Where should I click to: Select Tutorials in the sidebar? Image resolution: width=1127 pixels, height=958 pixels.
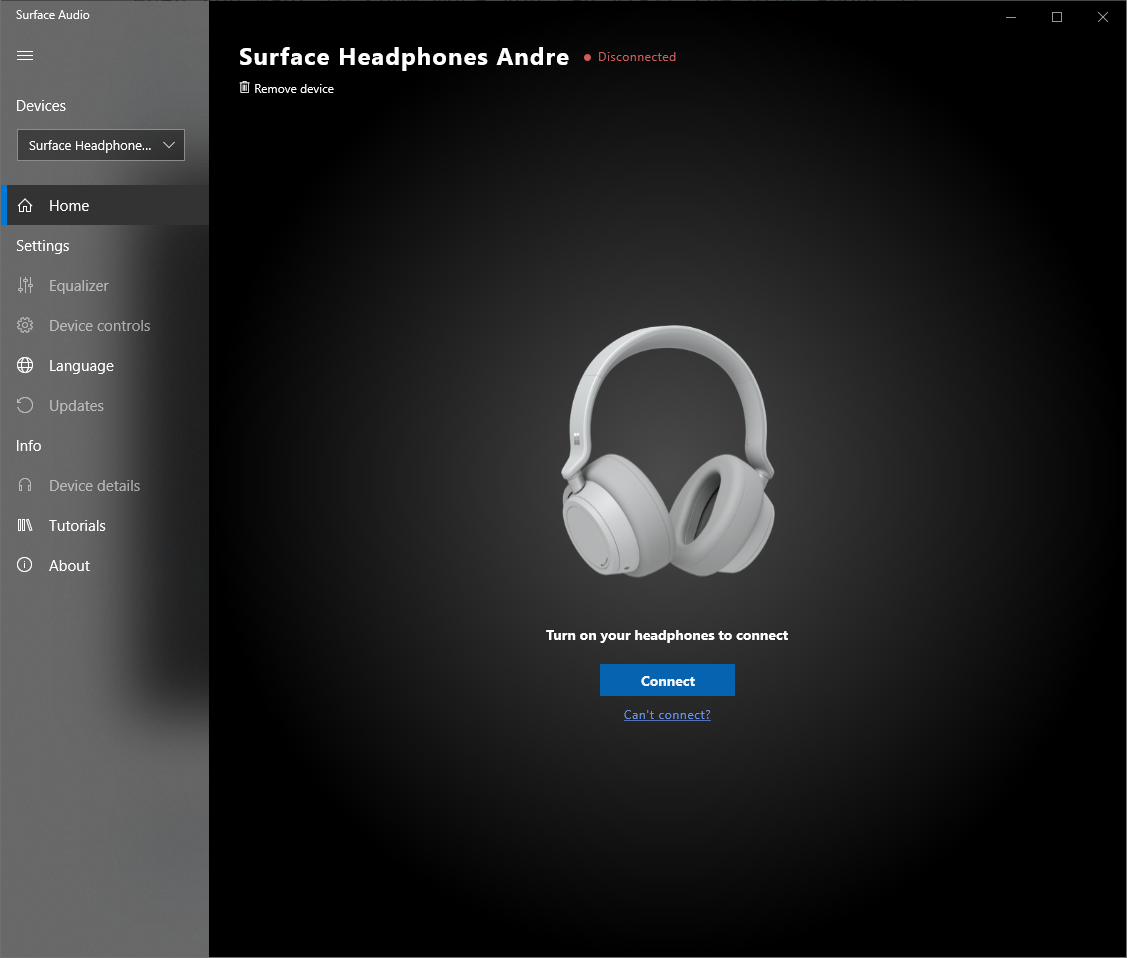tap(77, 526)
